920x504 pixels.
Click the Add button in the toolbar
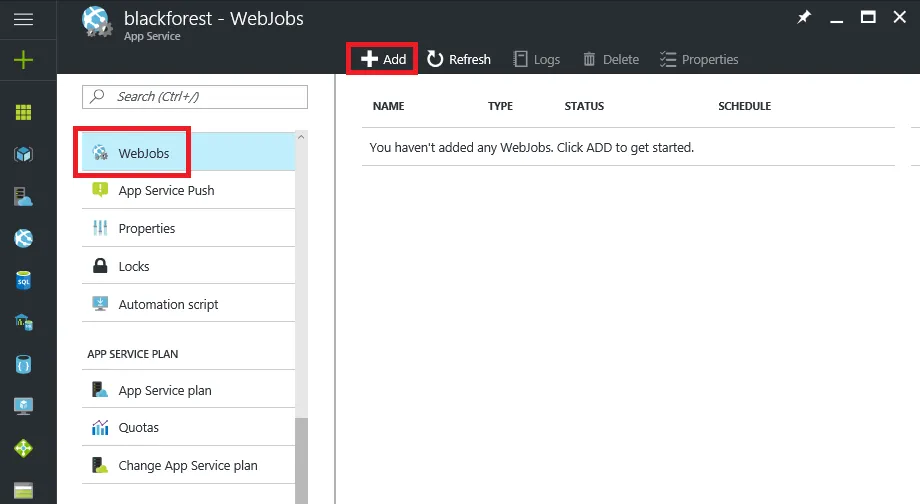383,59
